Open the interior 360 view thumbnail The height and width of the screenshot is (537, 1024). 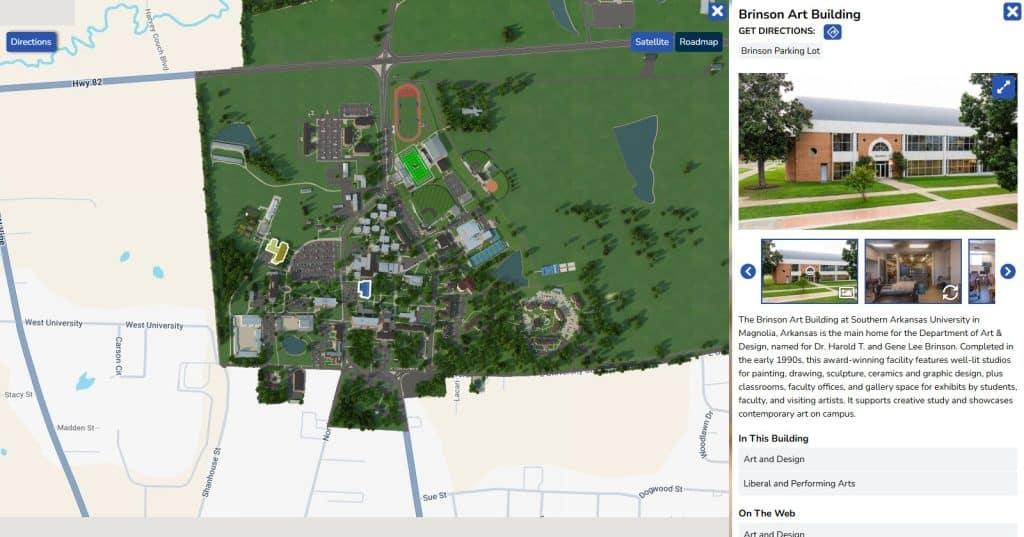[x=913, y=271]
